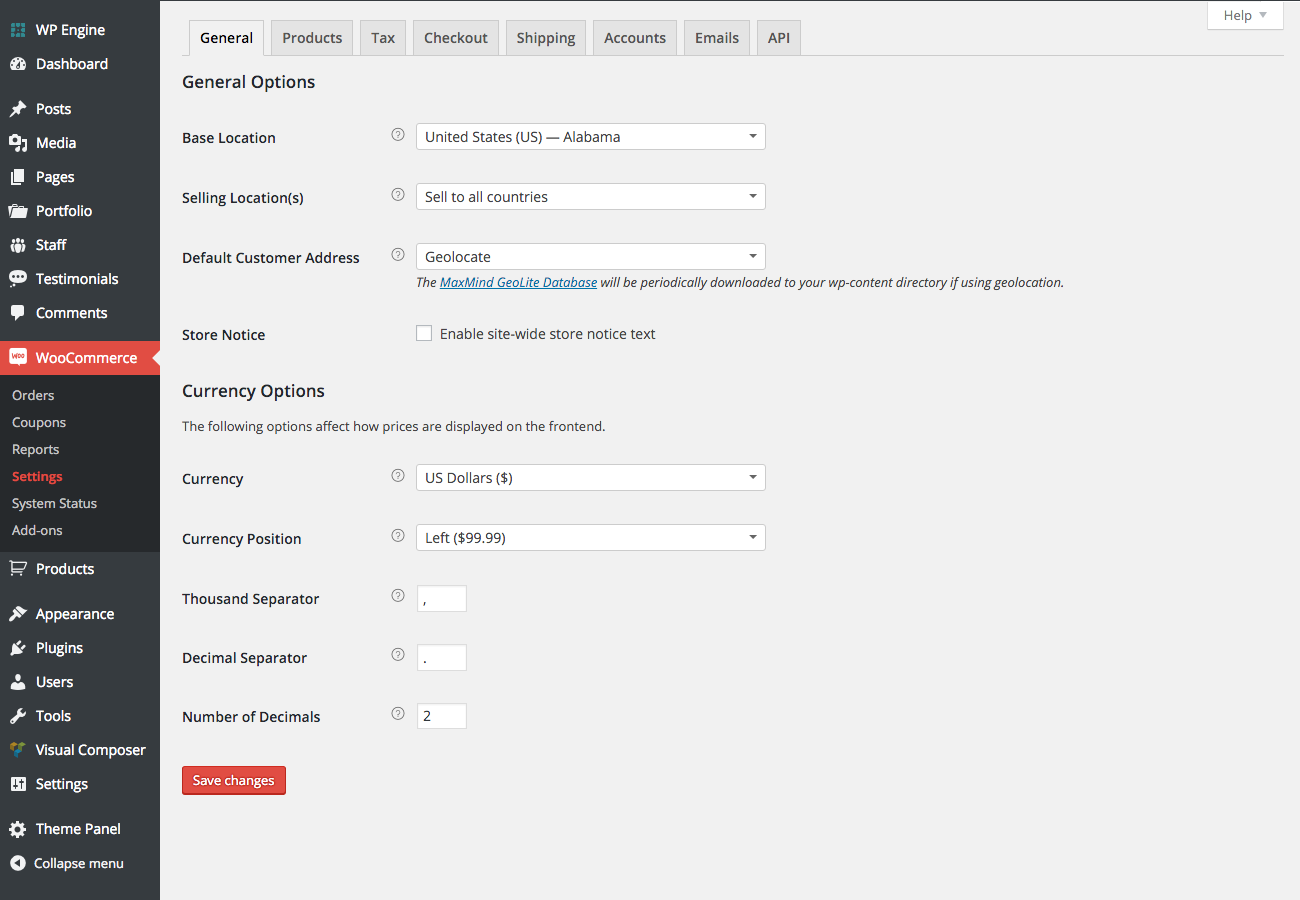Click the Products cart icon

coord(18,569)
